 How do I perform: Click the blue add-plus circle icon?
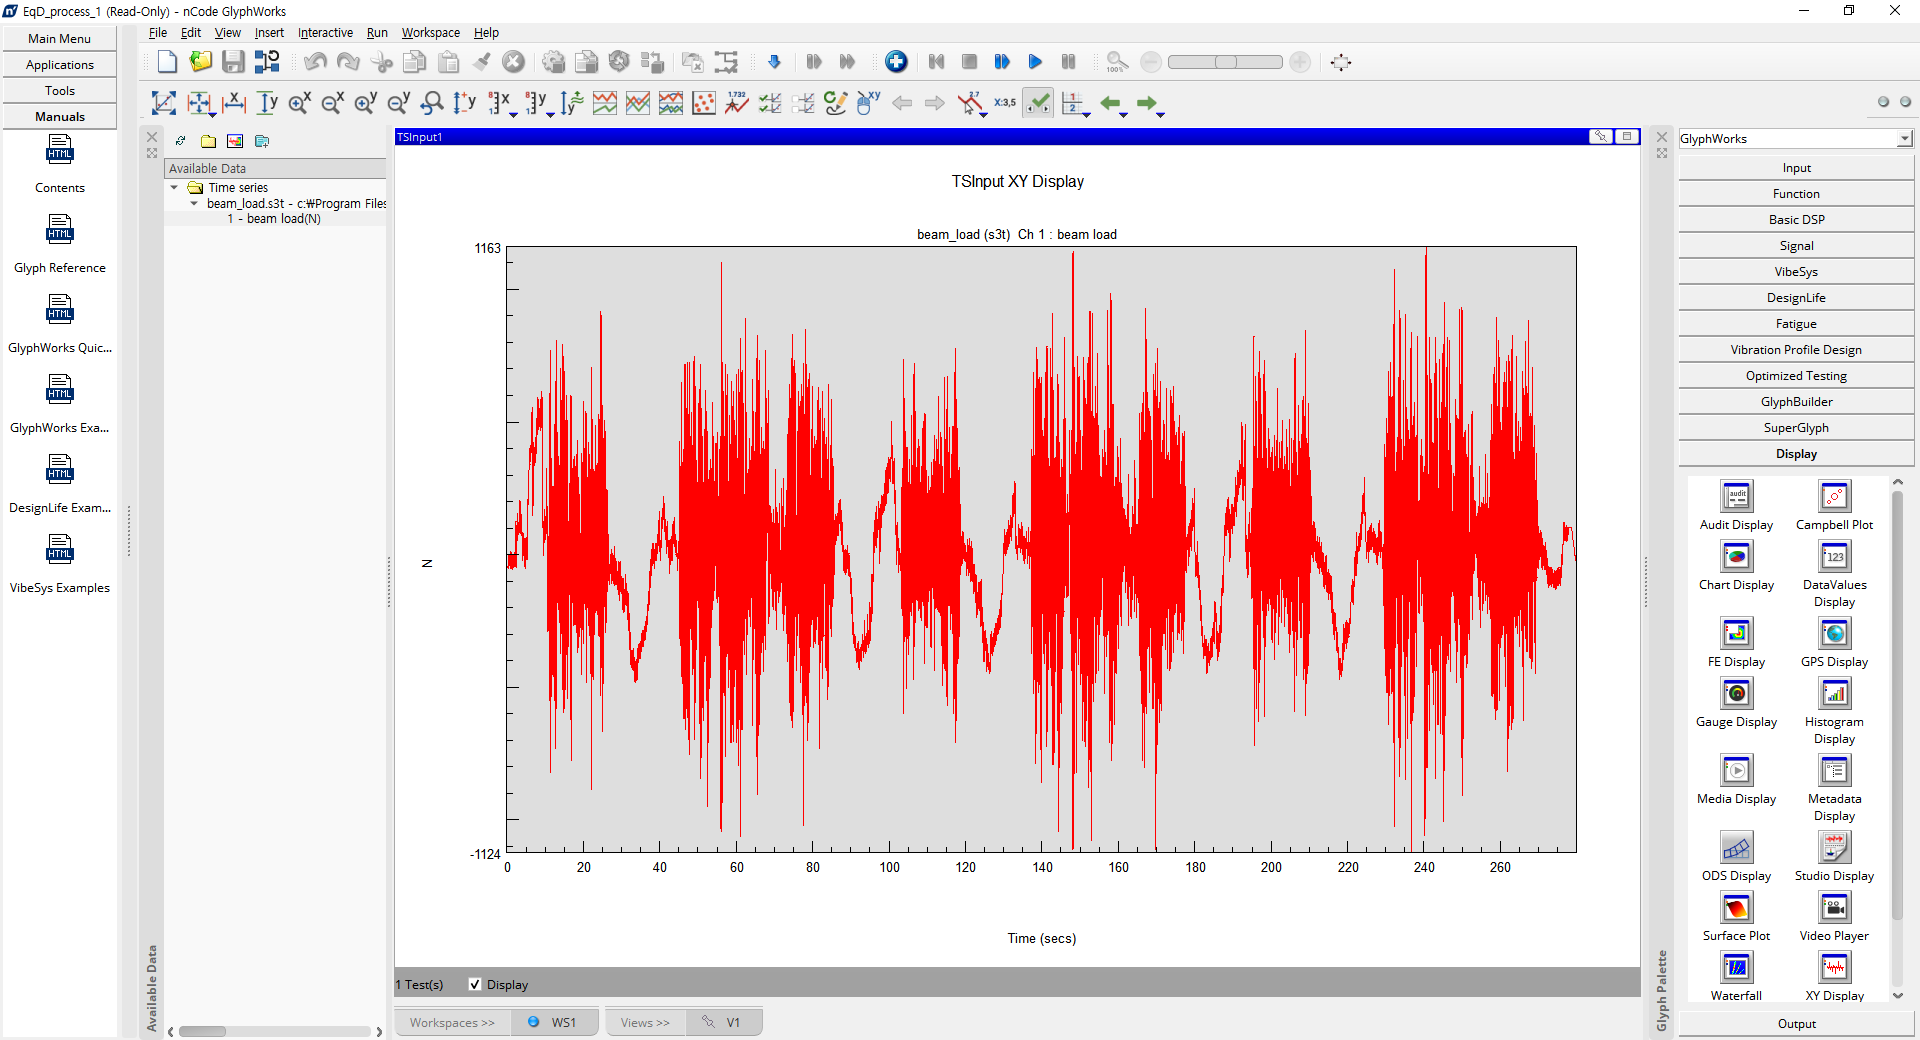896,62
